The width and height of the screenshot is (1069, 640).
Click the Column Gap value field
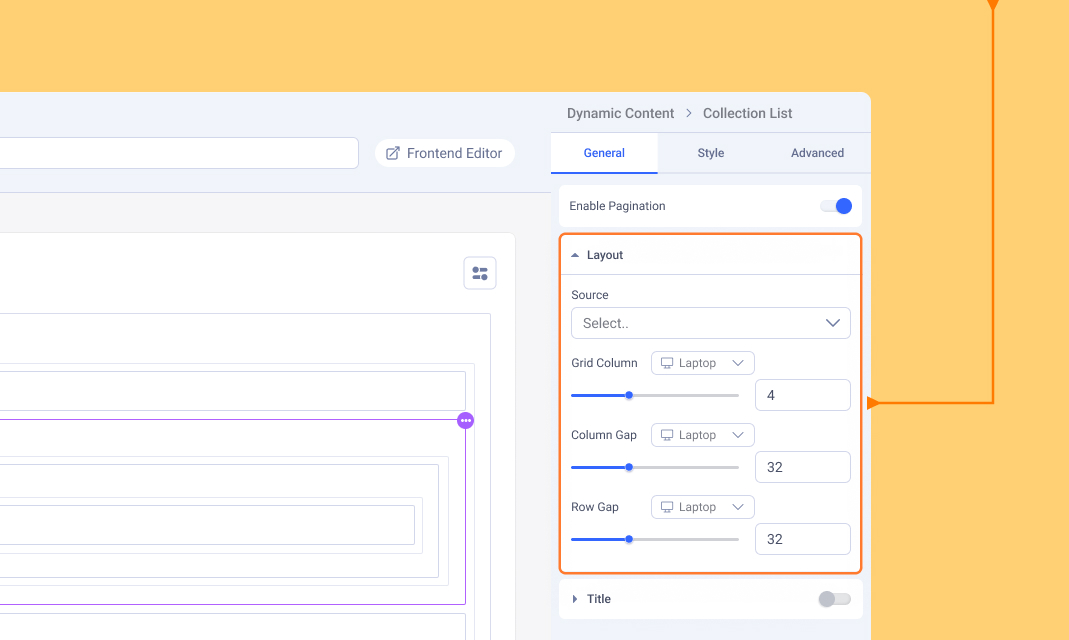[802, 467]
